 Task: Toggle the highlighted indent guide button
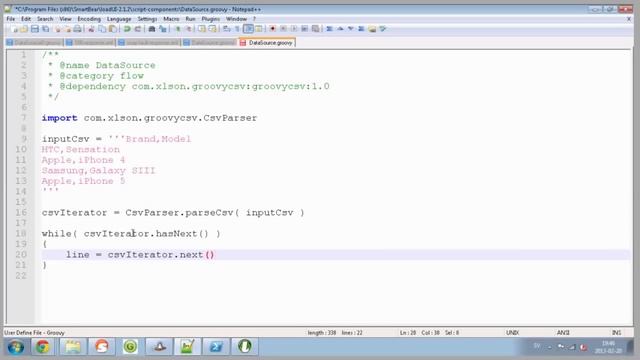(x=249, y=29)
